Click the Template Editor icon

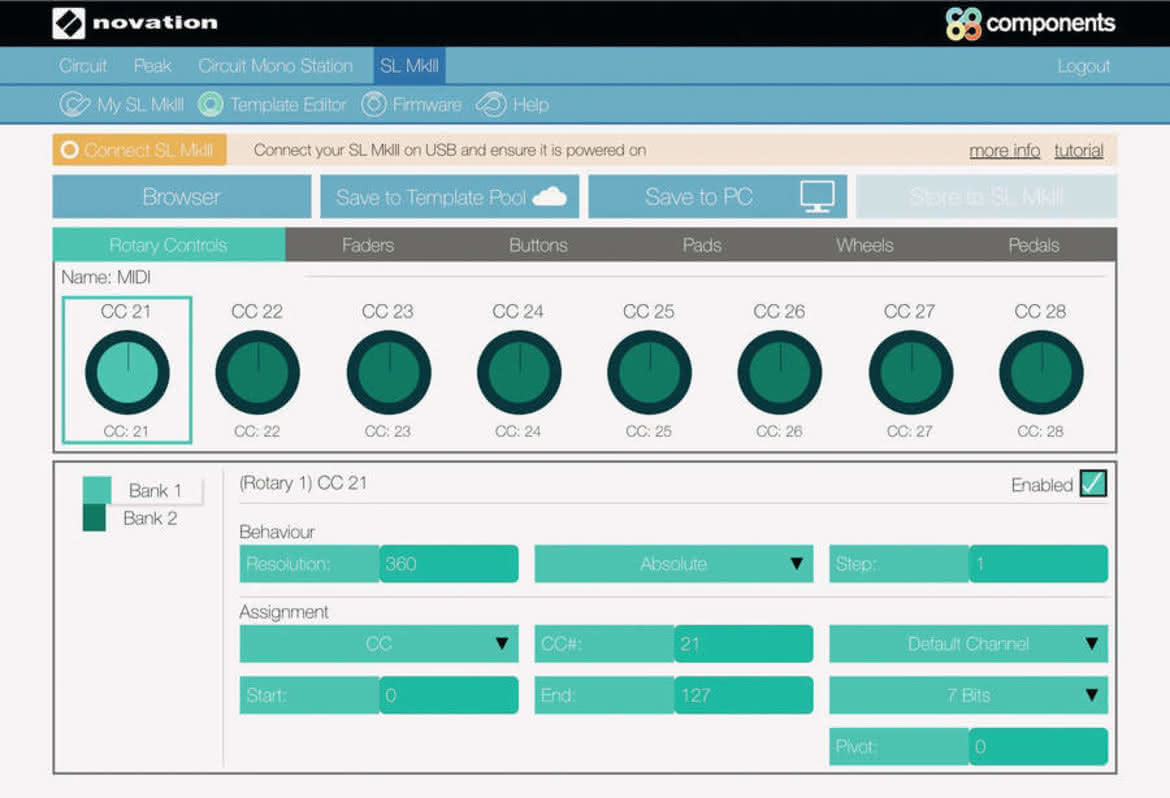(210, 105)
